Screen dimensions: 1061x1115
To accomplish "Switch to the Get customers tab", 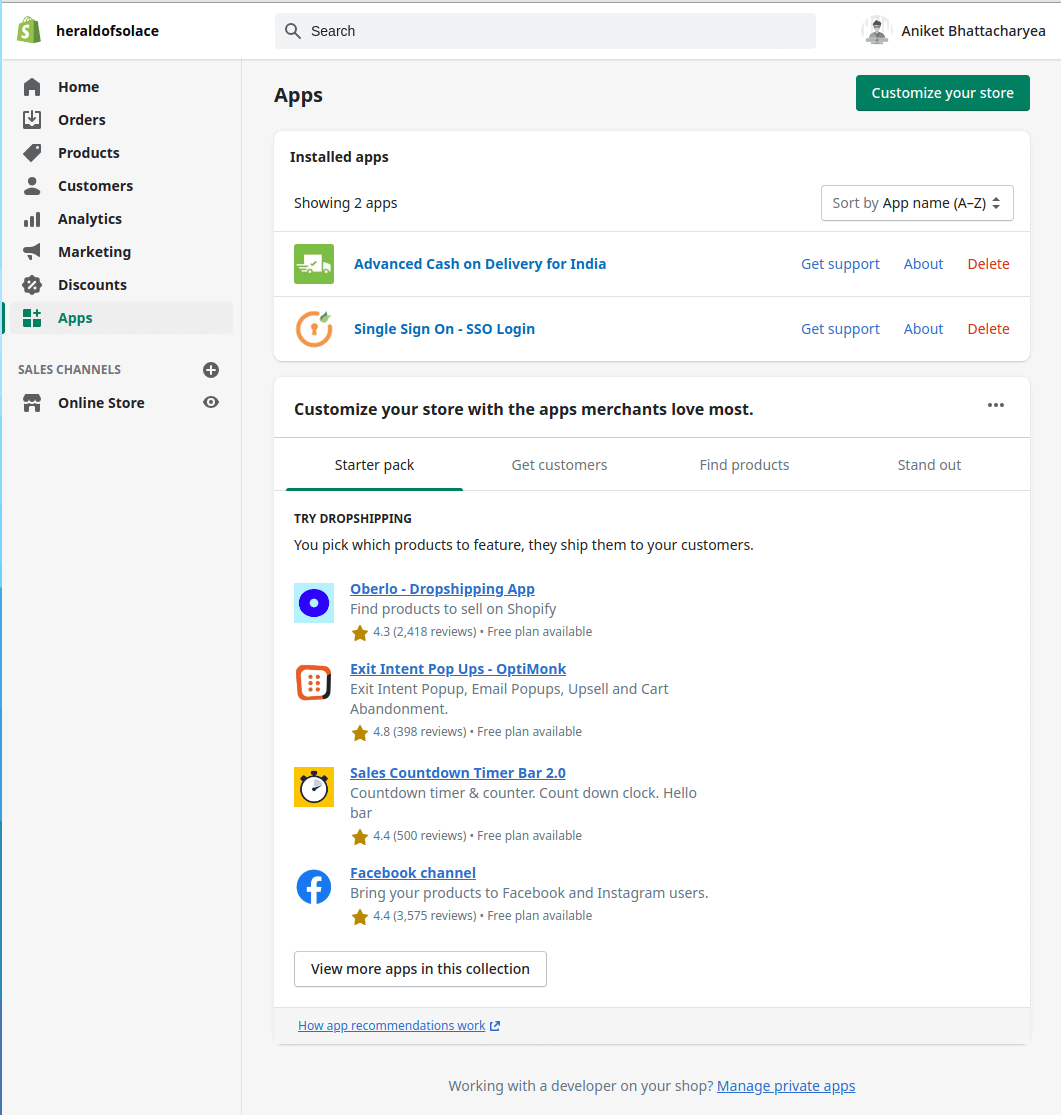I will pos(559,465).
